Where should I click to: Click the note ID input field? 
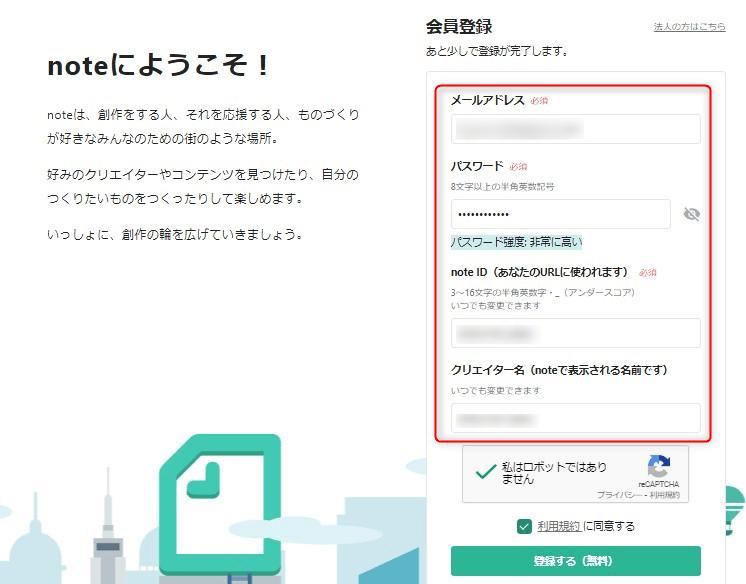[576, 333]
